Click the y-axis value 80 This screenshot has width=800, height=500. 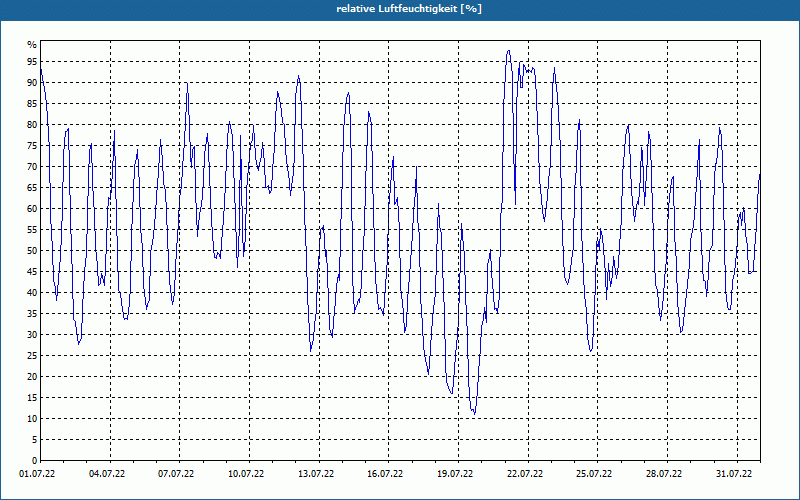32,124
